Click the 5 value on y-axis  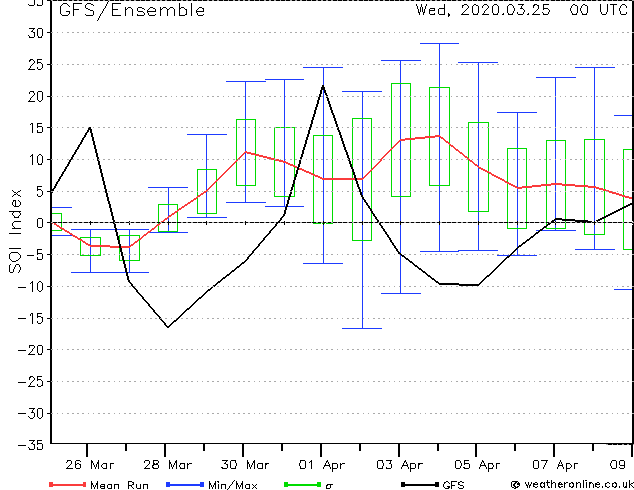click(x=40, y=191)
